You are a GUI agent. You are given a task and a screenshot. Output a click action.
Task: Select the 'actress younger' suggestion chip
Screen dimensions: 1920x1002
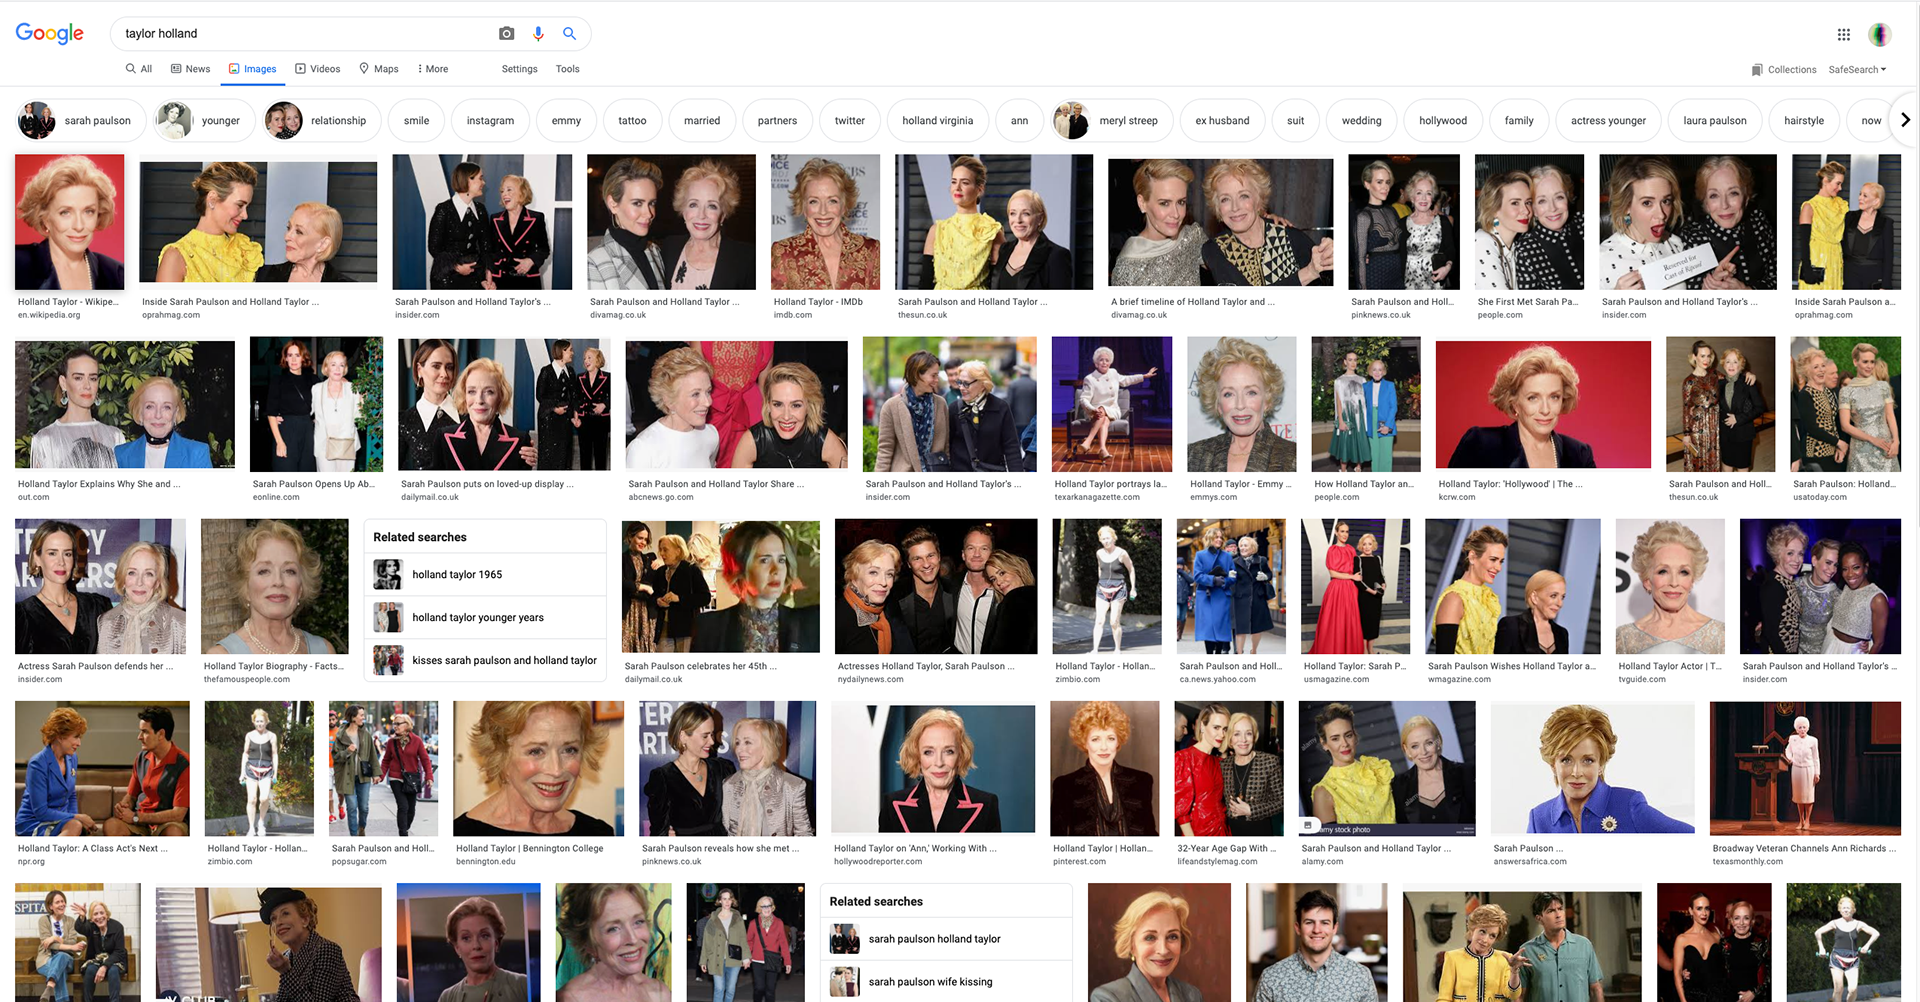point(1608,121)
